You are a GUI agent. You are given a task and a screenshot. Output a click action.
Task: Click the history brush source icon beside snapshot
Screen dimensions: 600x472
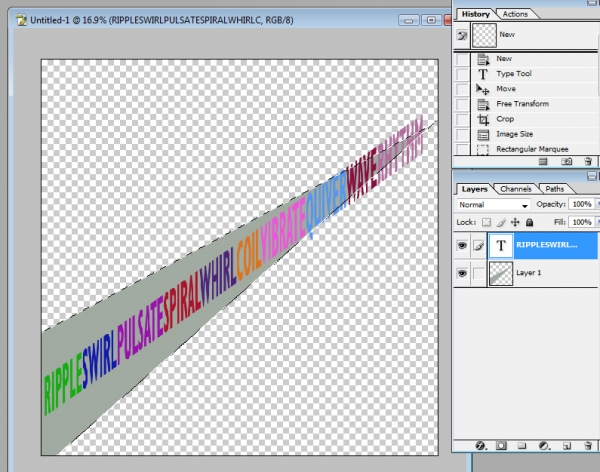click(x=462, y=36)
